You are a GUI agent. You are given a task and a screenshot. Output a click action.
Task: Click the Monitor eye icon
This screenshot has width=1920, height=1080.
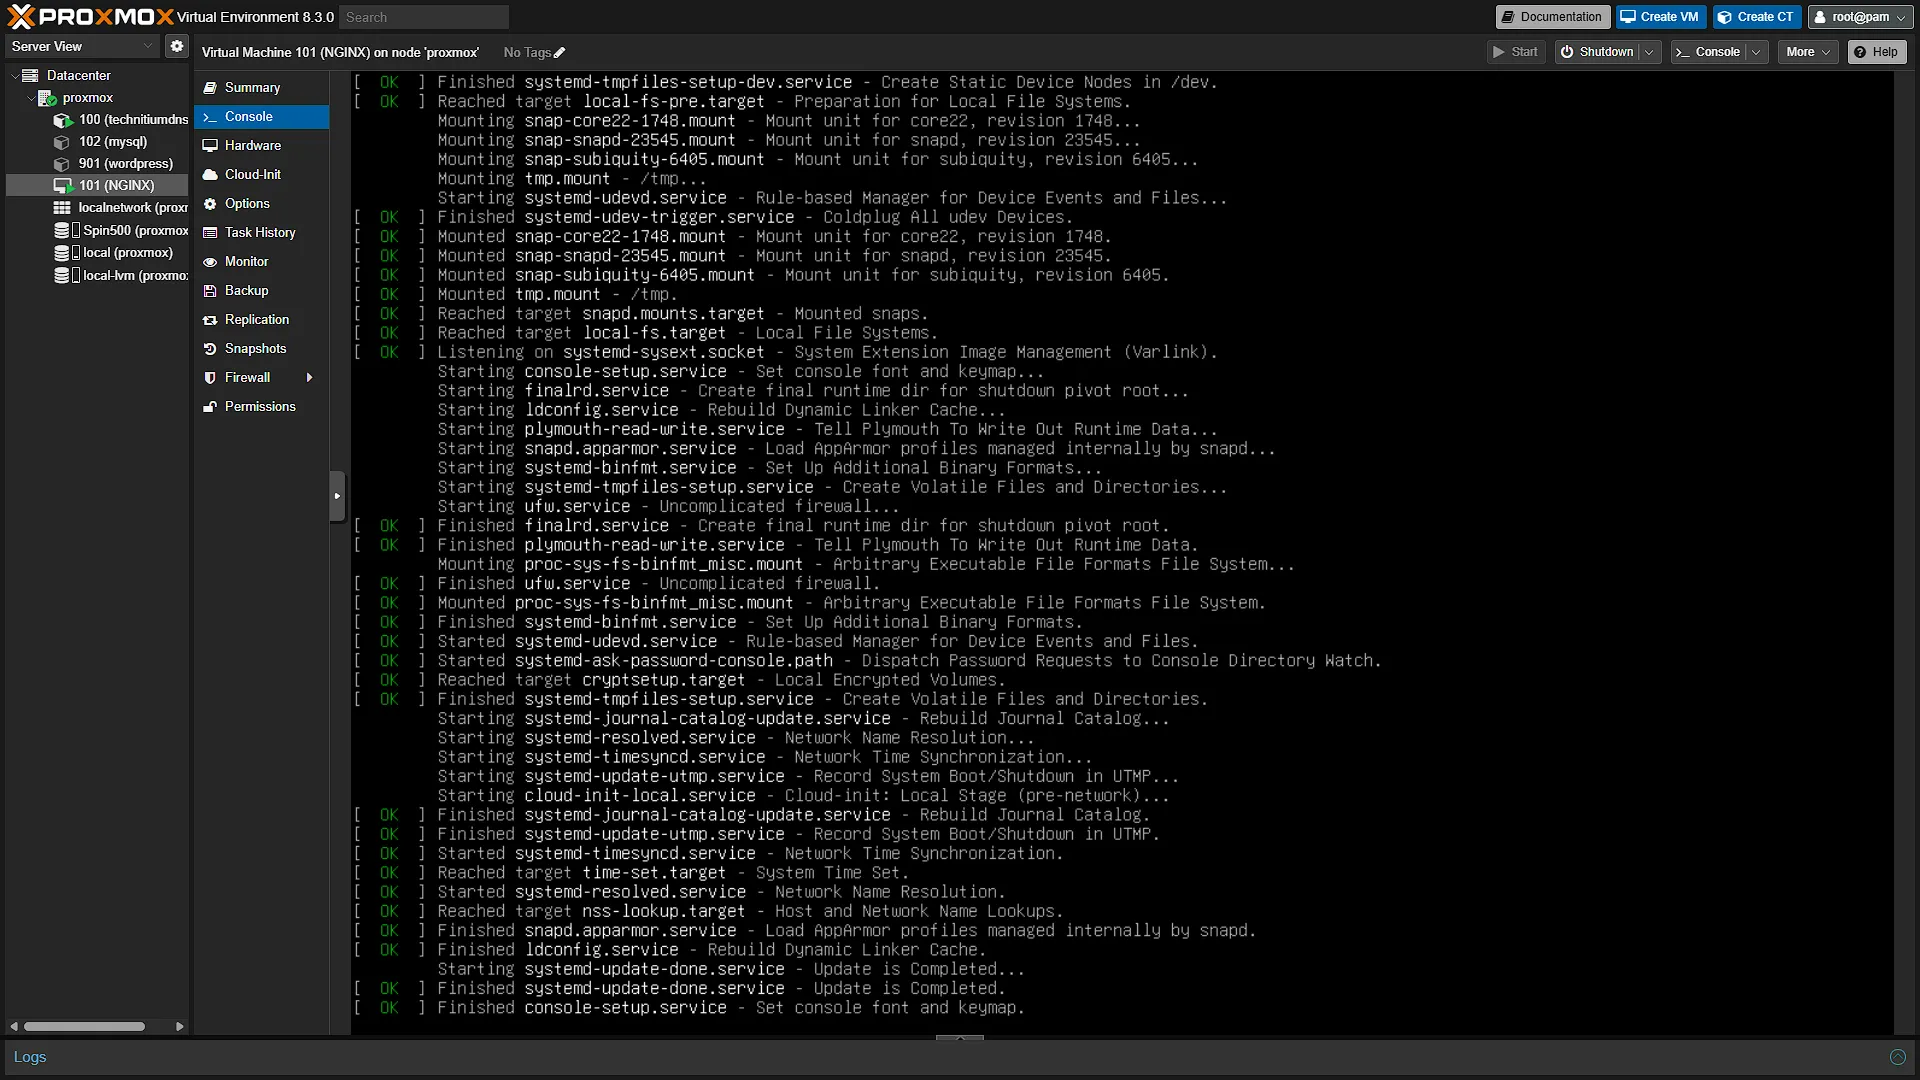(210, 261)
